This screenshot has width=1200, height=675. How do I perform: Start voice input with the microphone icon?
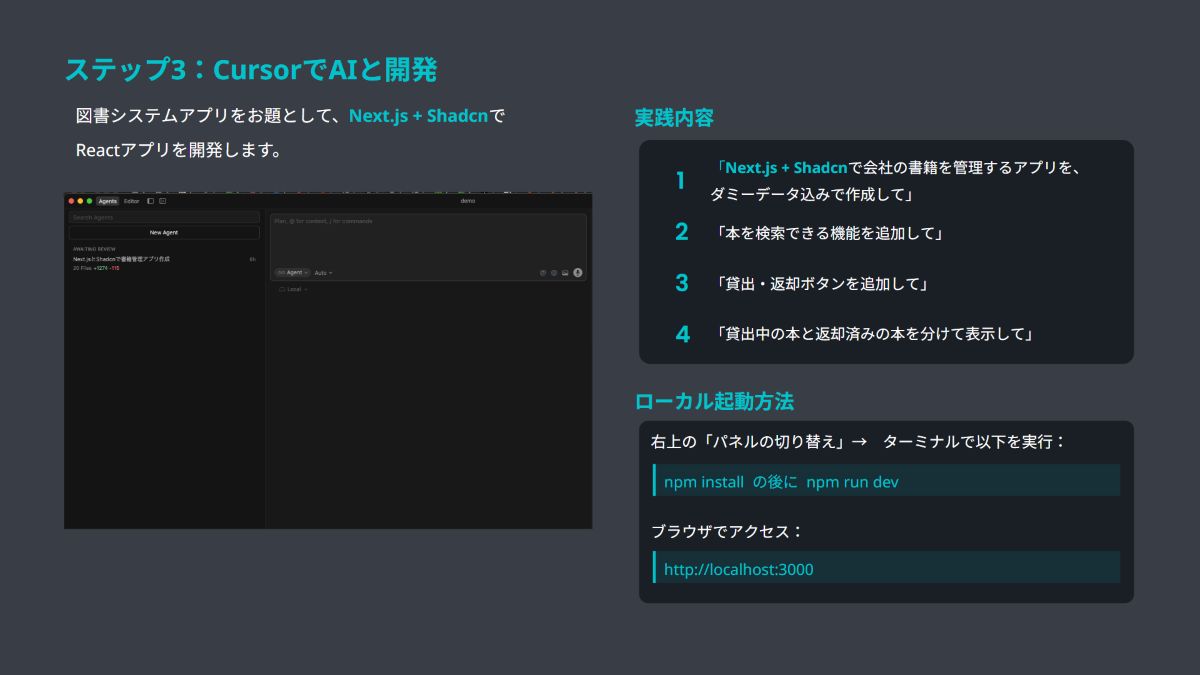pos(577,272)
